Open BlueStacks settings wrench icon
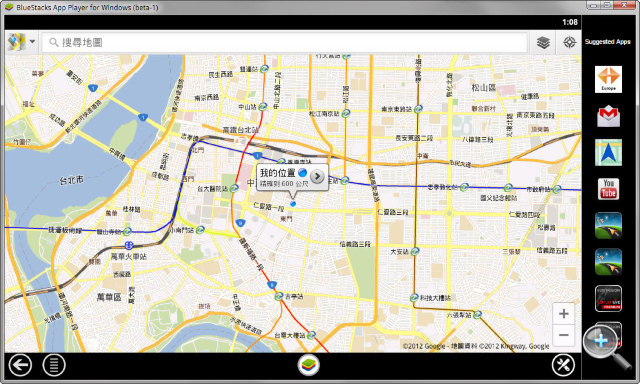 pyautogui.click(x=563, y=364)
